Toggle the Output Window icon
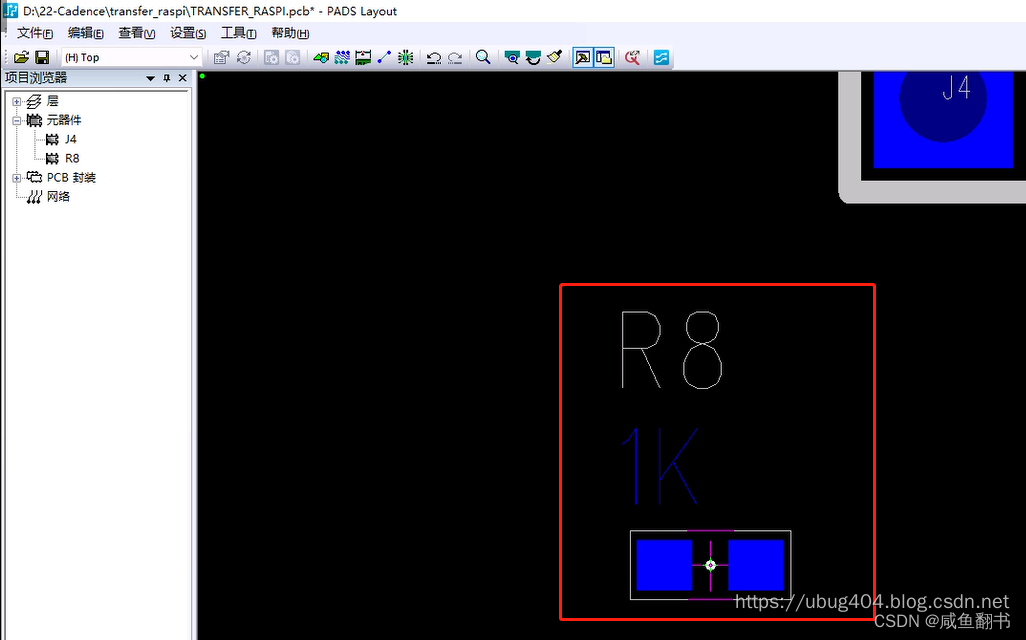 pos(582,58)
